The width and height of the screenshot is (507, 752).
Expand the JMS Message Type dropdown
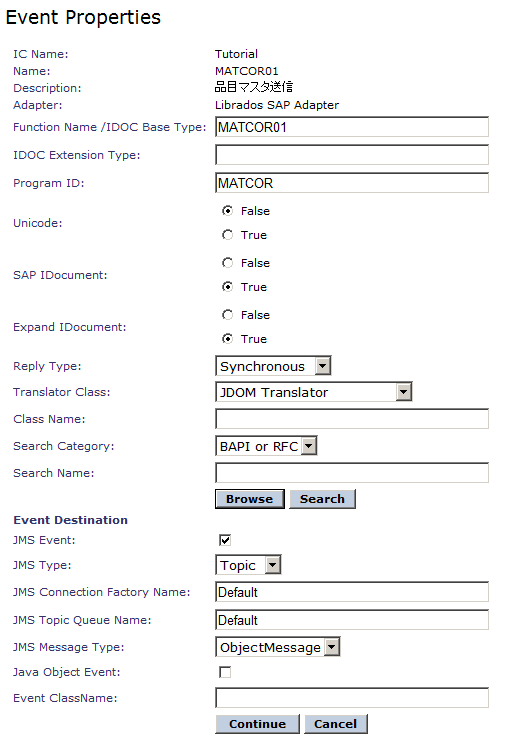point(278,646)
